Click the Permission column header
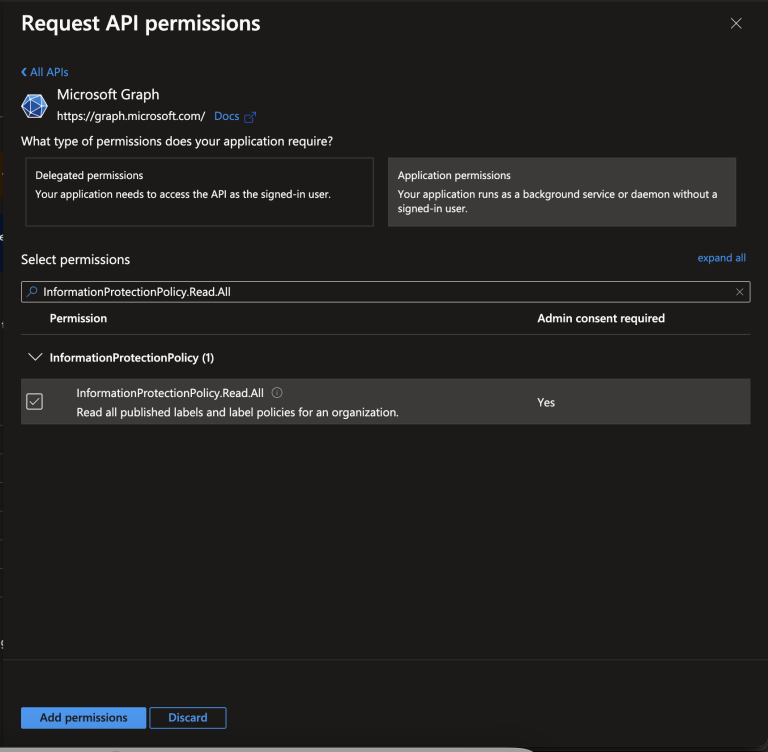Screen dimensions: 768x752 coord(78,318)
